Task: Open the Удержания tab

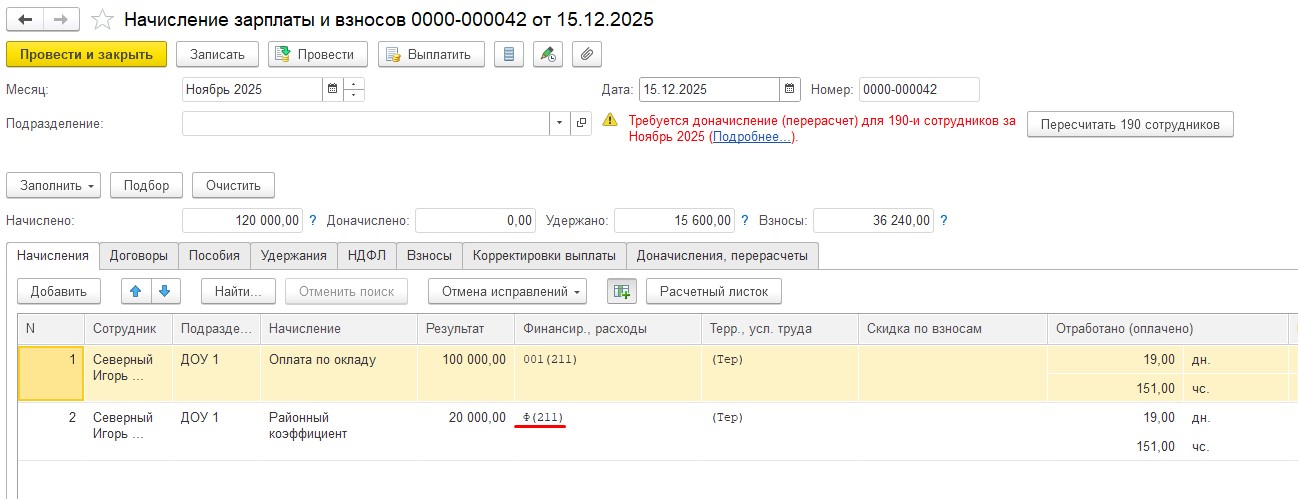Action: tap(293, 255)
